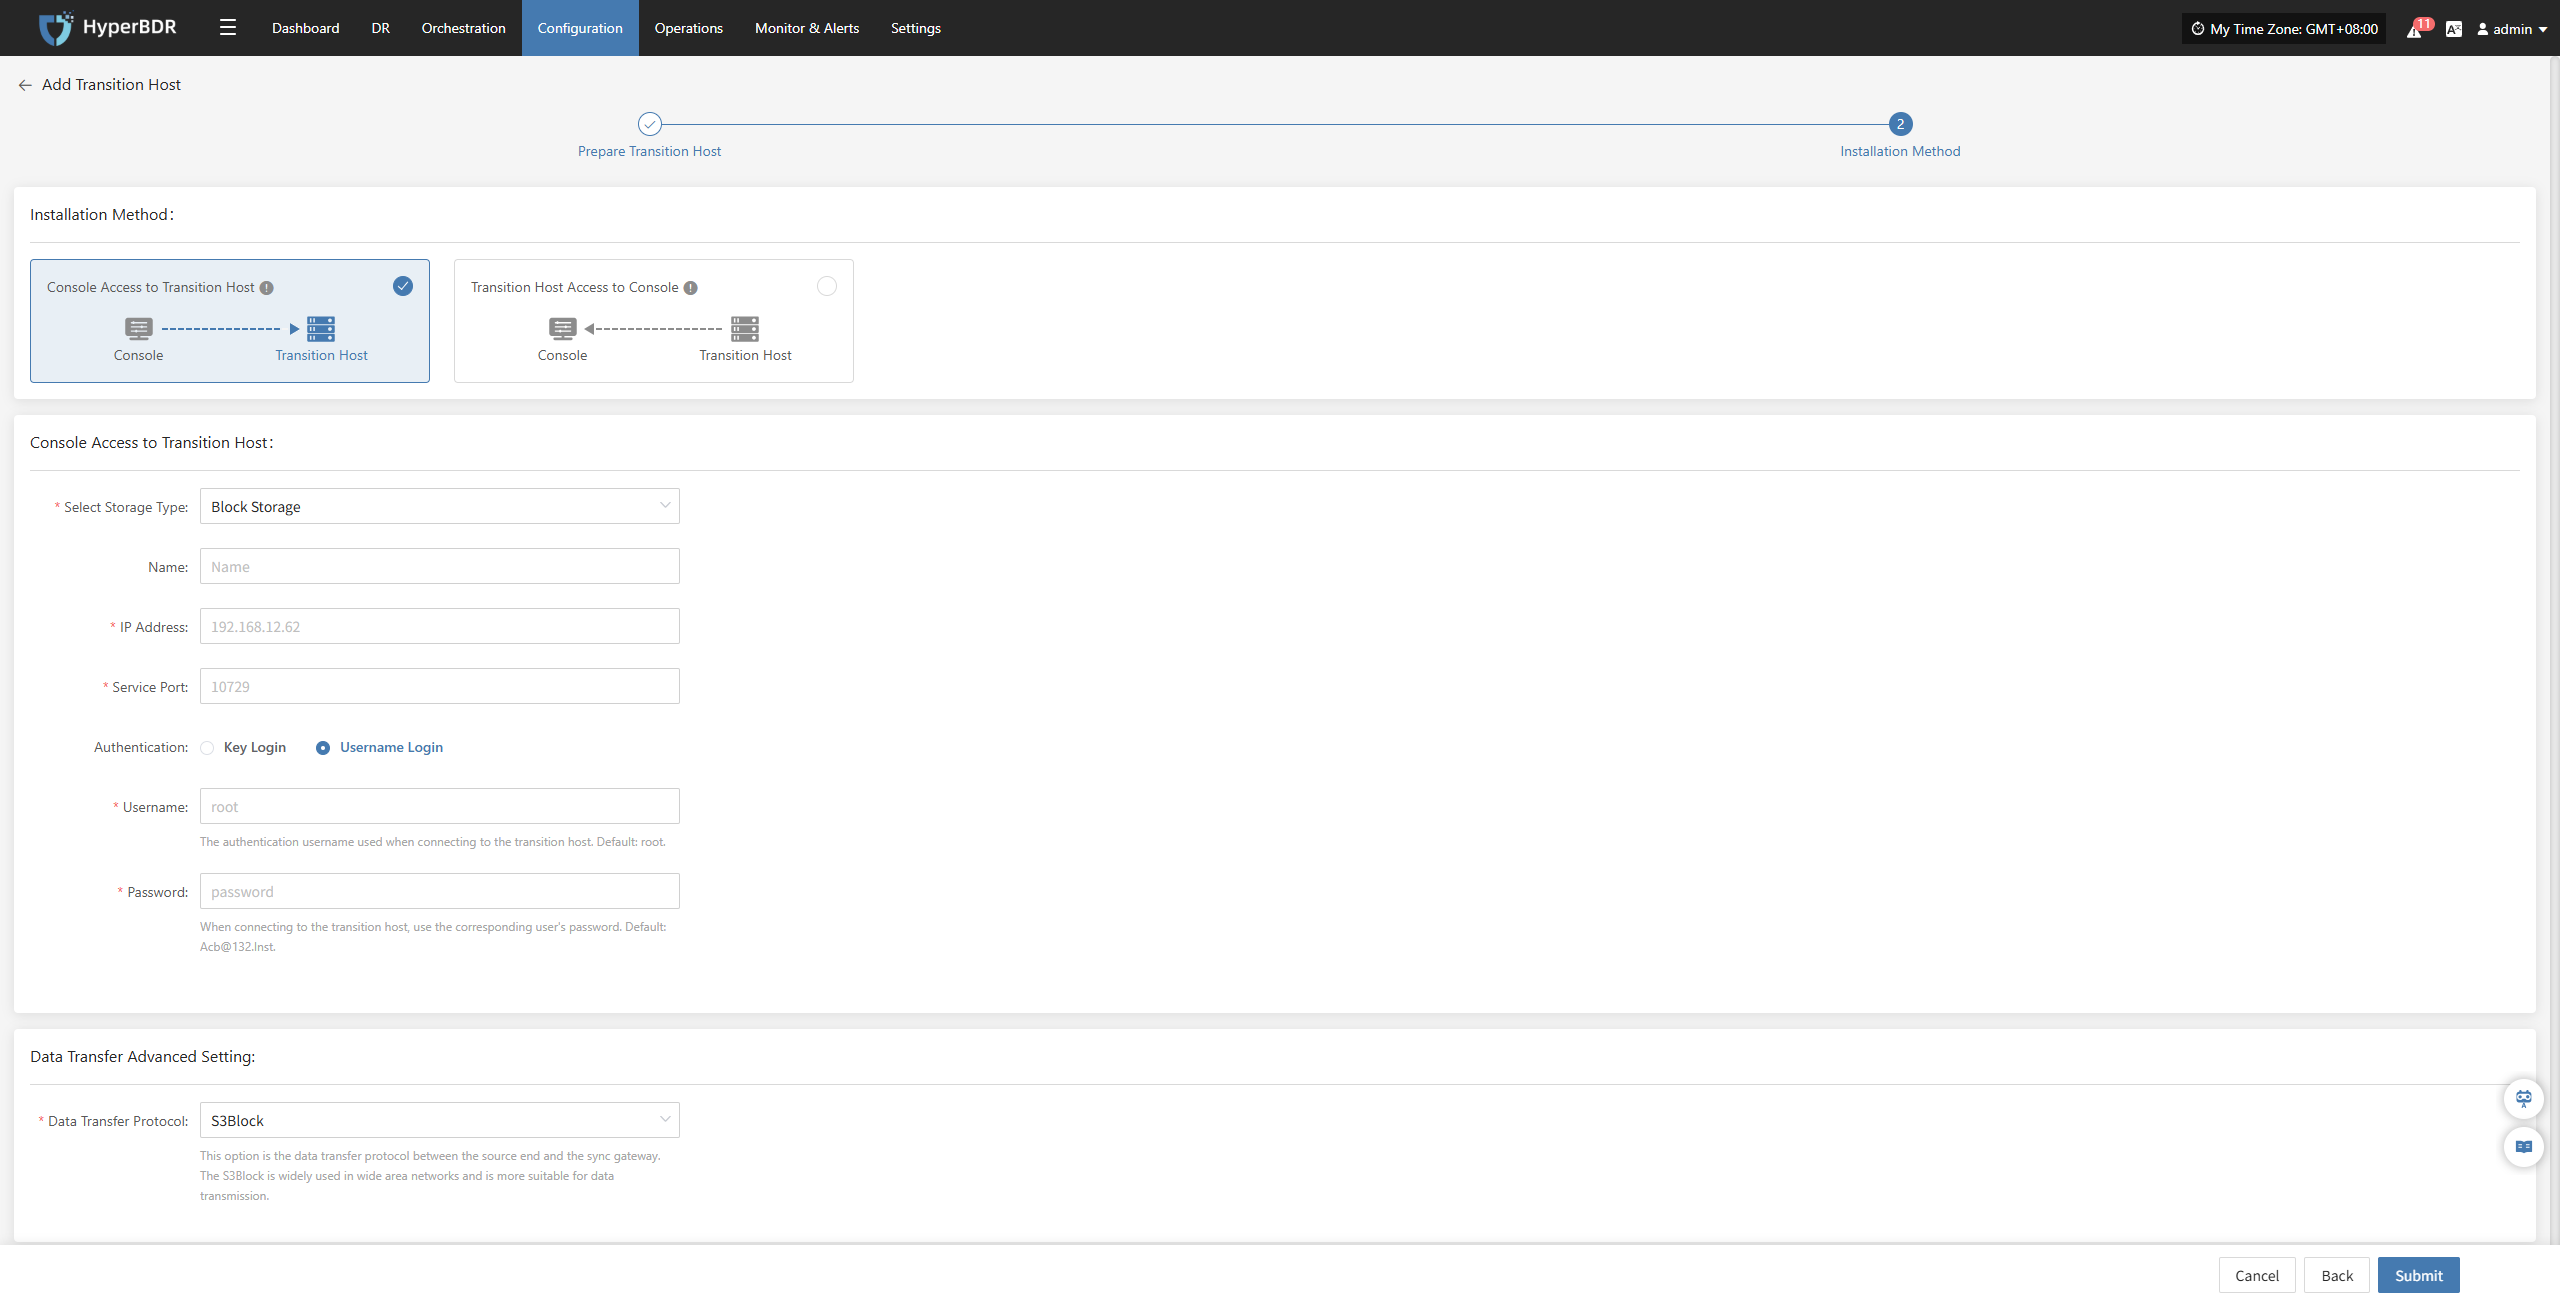Viewport: 2560px width, 1305px height.
Task: Click the language switch icon
Action: (2453, 29)
